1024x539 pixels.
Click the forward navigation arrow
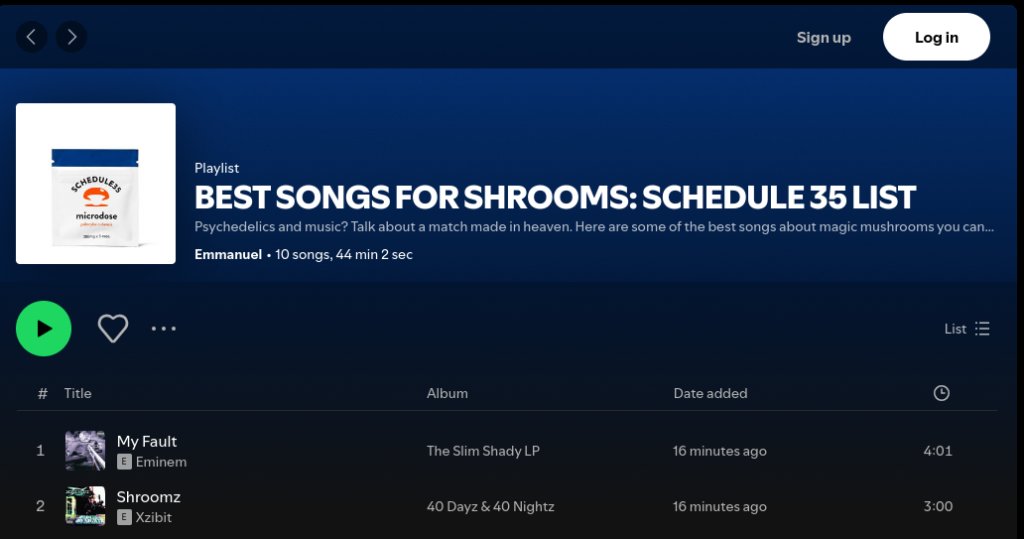(x=70, y=37)
